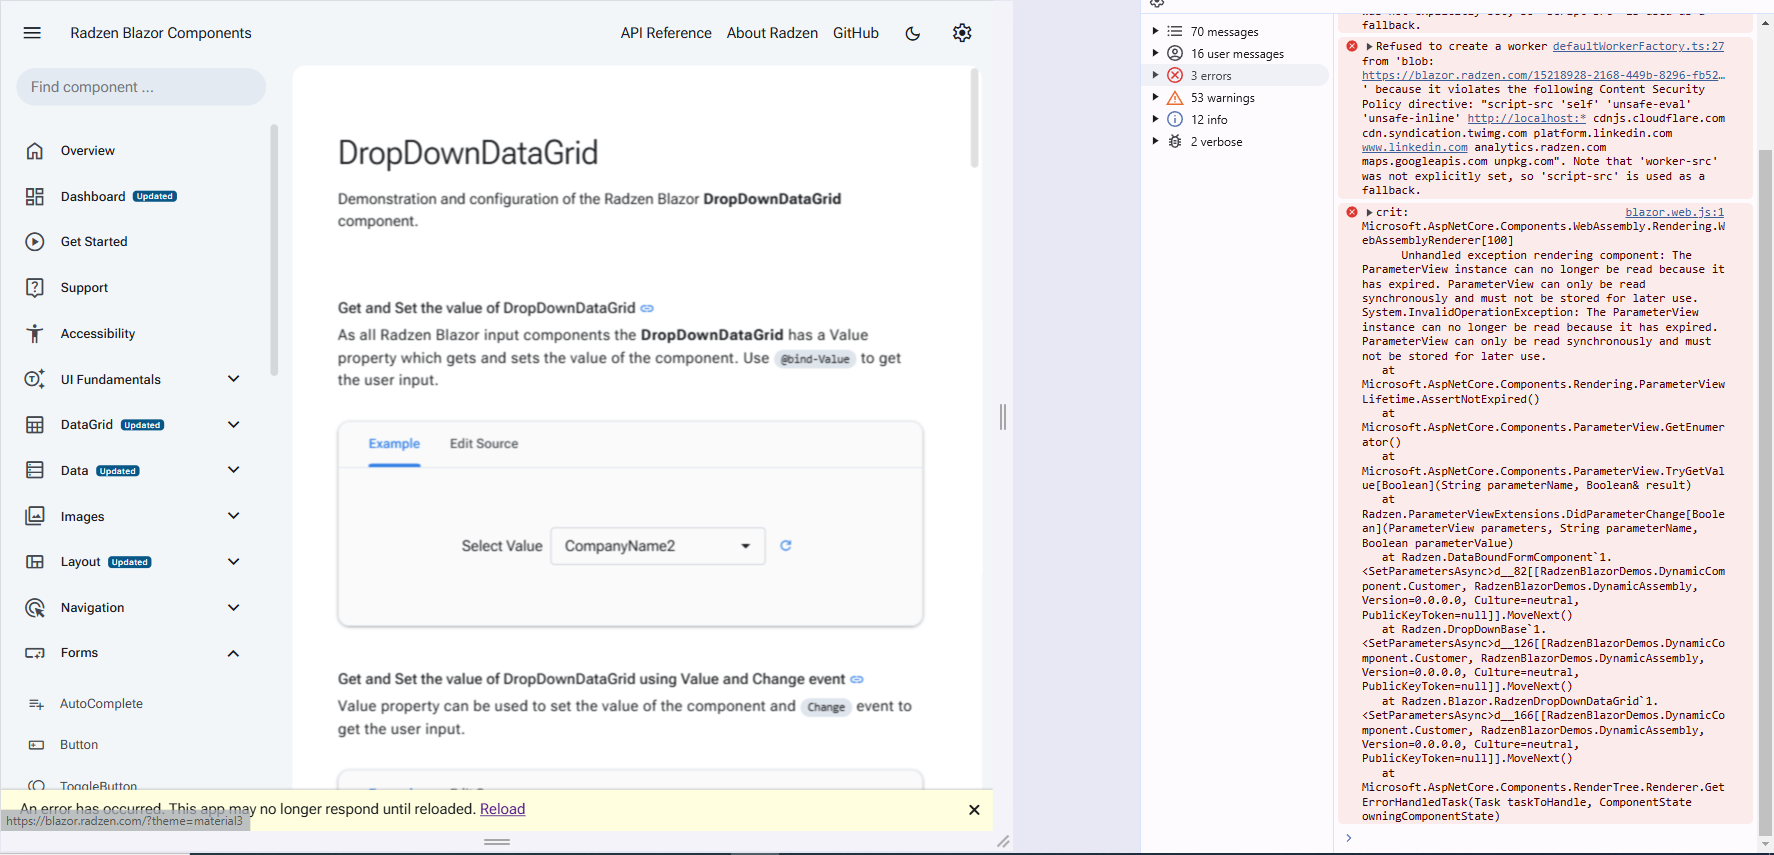
Task: Switch to the Edit Source tab
Action: (484, 444)
